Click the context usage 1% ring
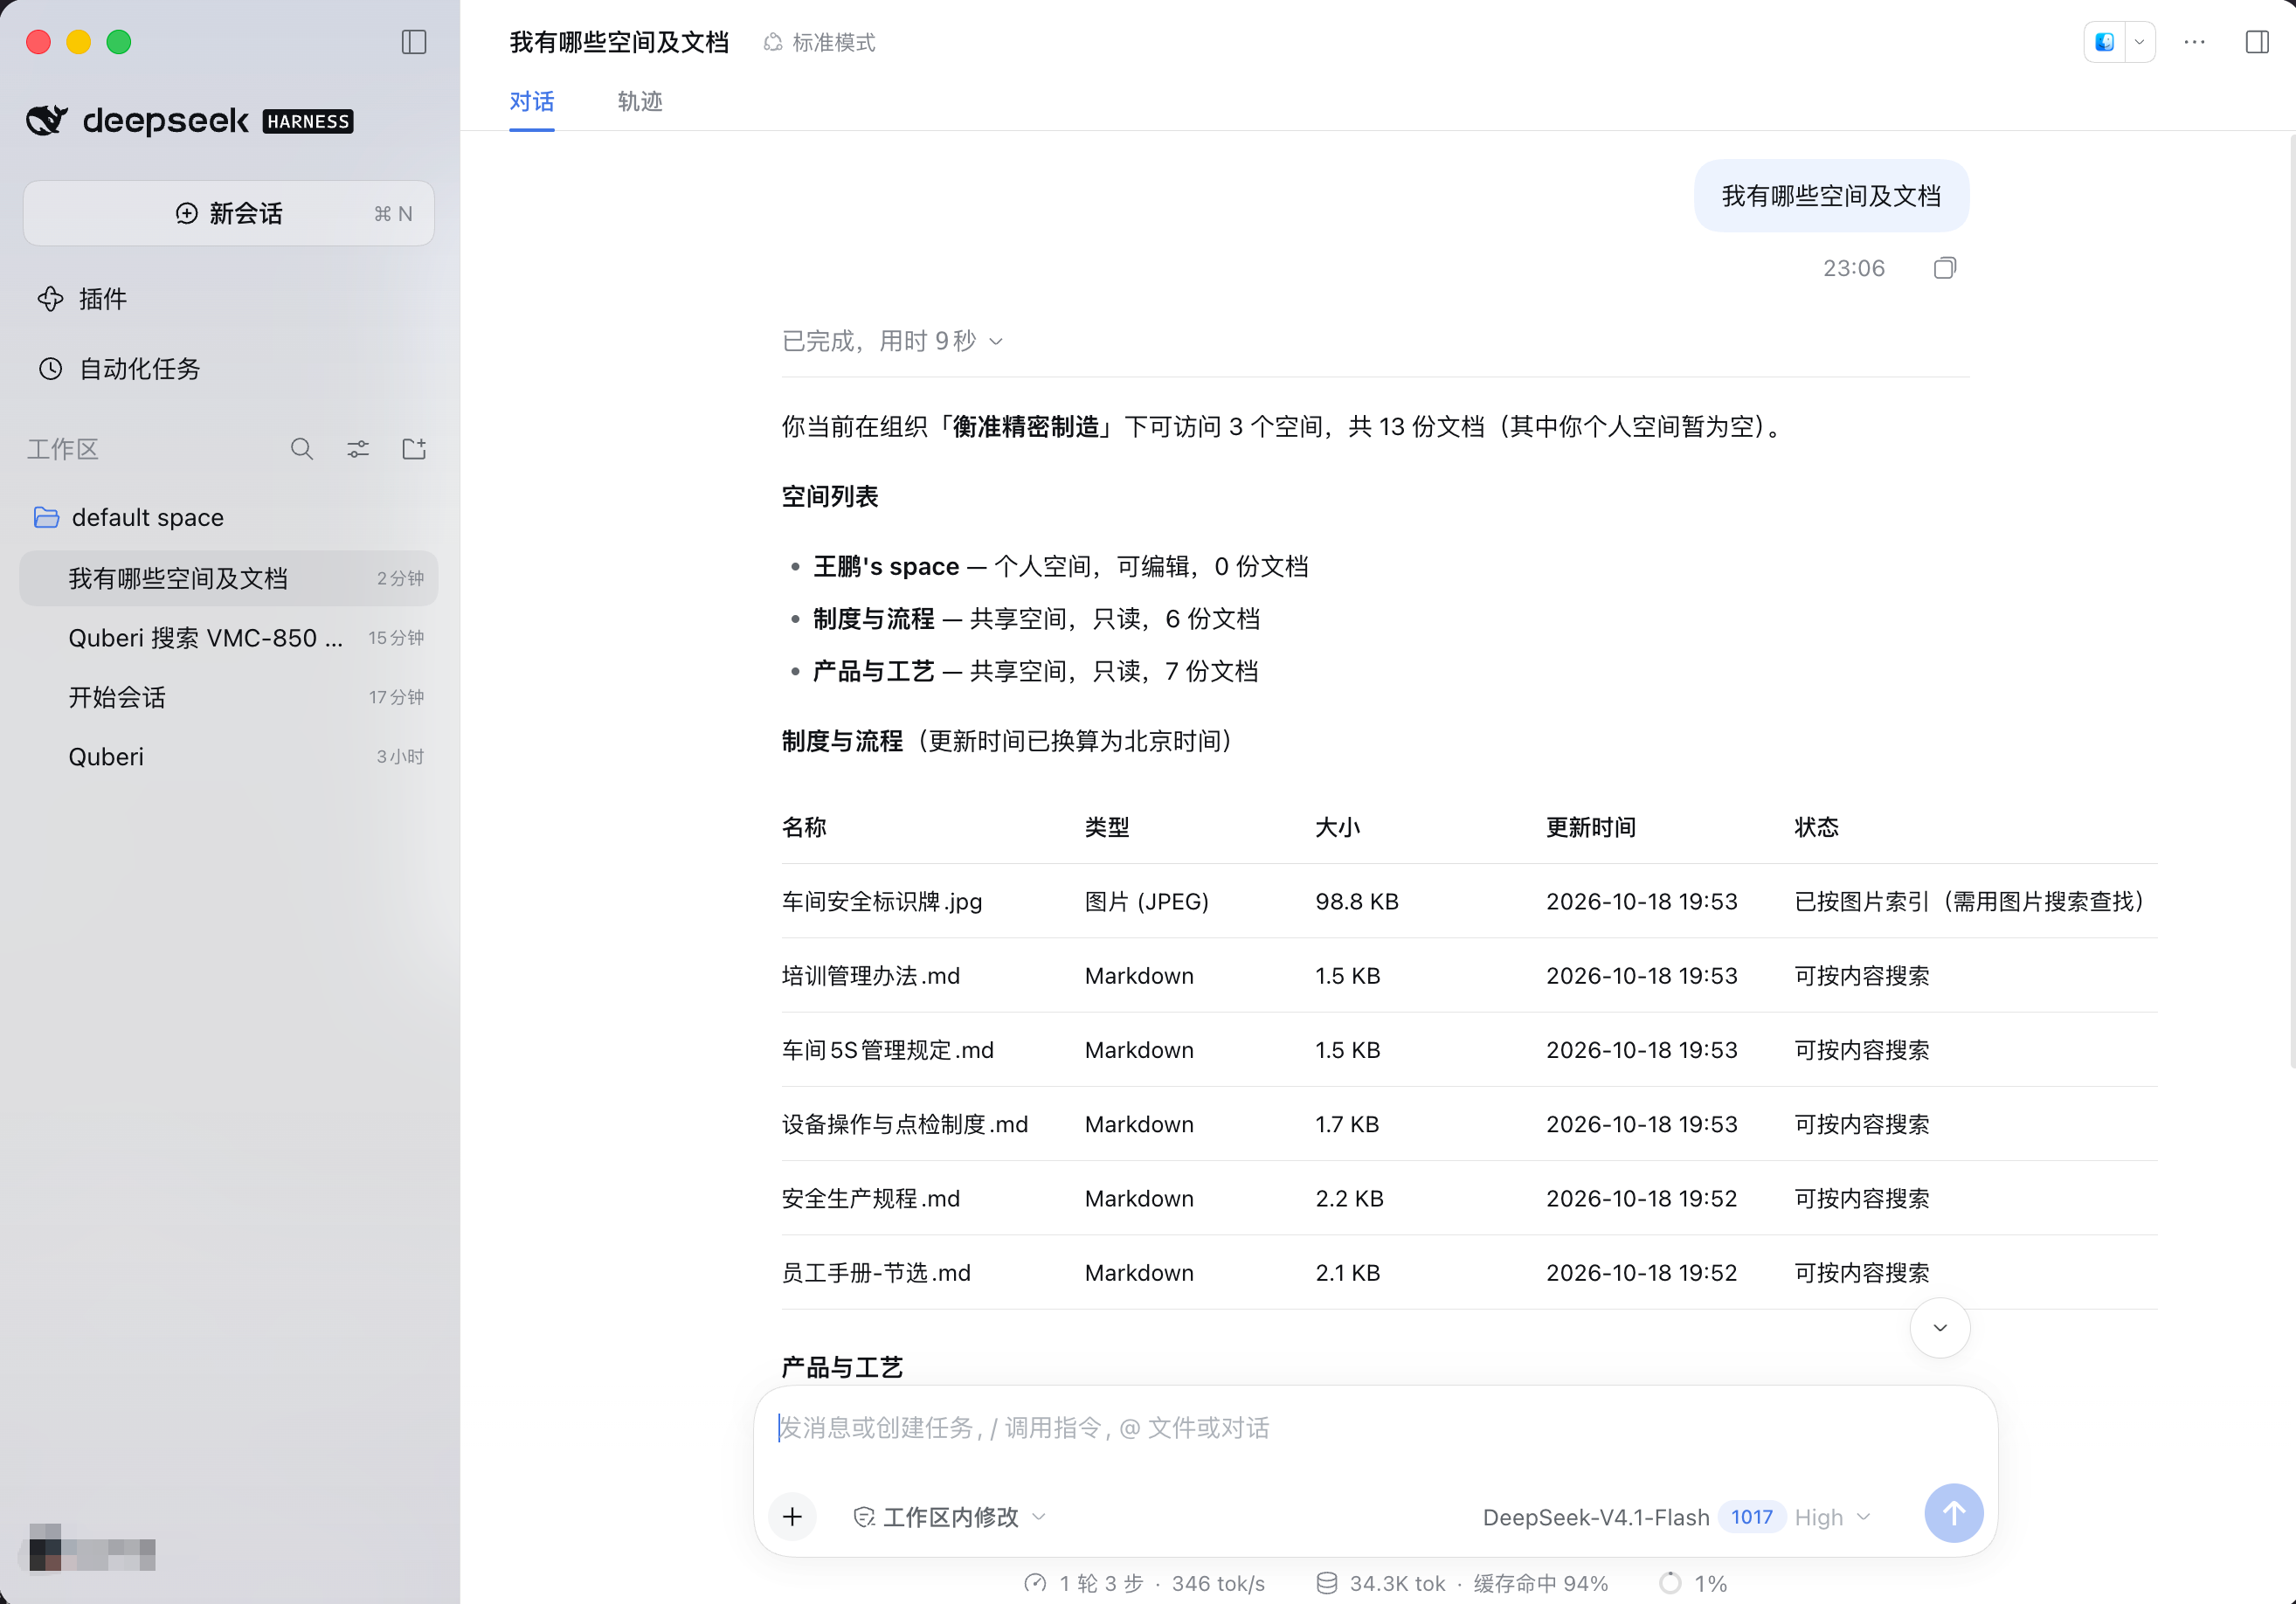Viewport: 2296px width, 1604px height. point(1670,1583)
